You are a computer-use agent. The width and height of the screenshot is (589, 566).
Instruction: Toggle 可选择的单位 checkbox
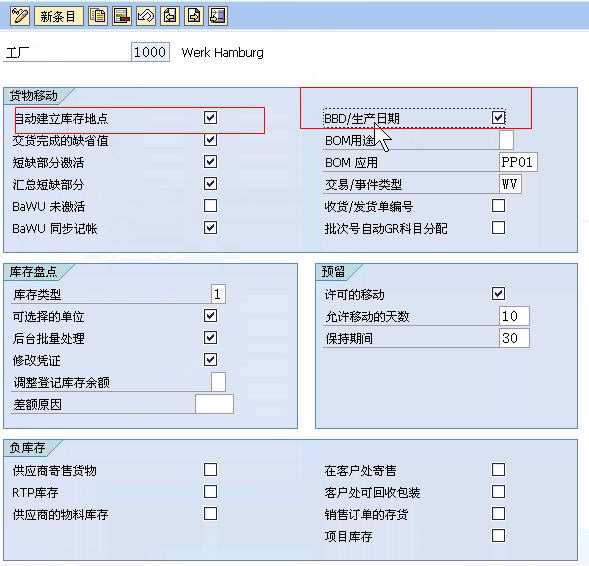click(x=210, y=315)
